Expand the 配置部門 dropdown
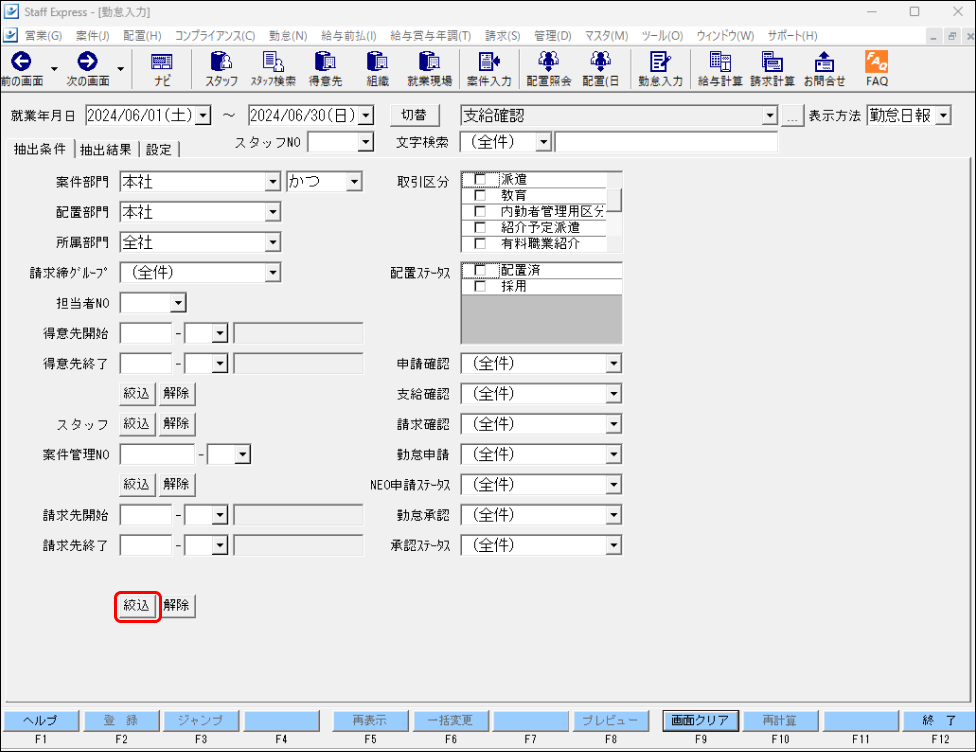The image size is (976, 752). (273, 212)
